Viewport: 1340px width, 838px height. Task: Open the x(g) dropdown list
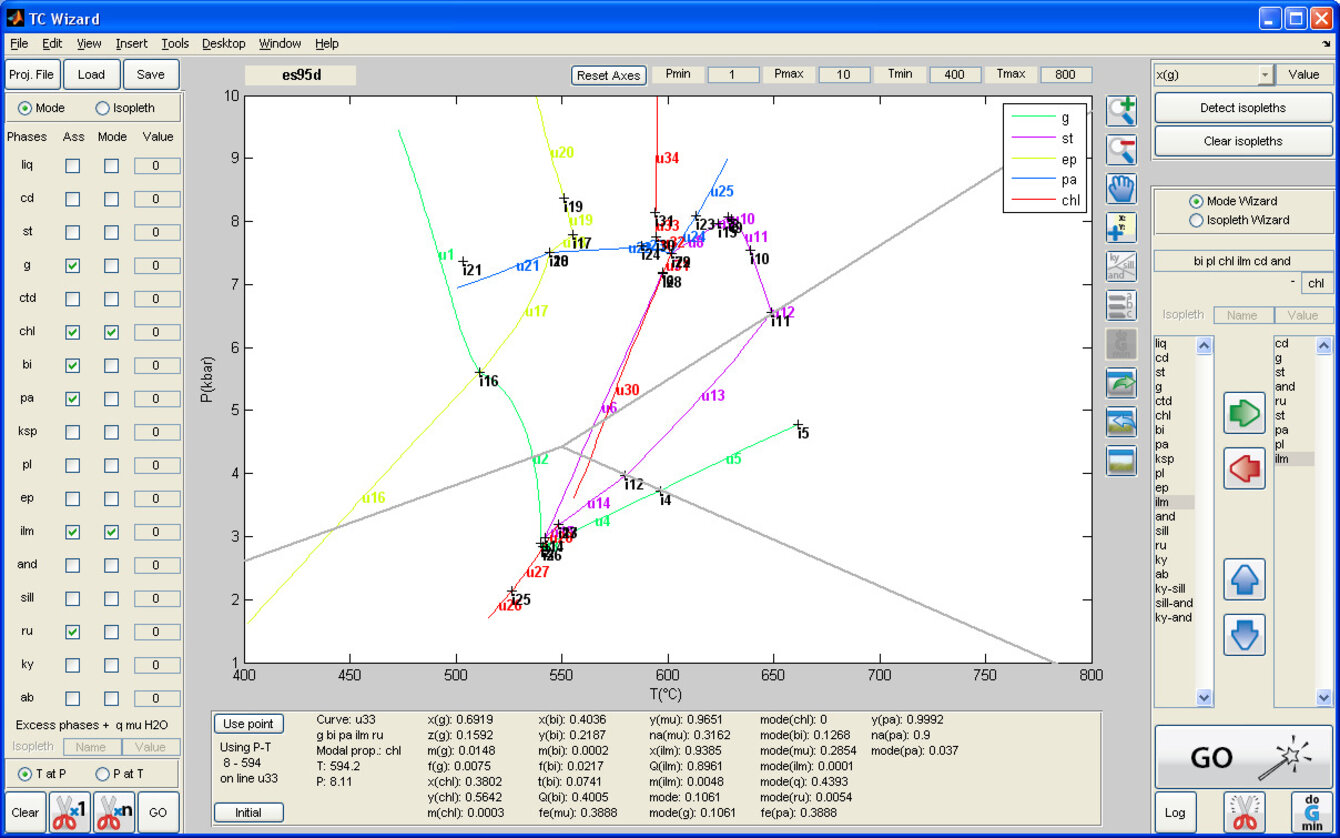(x=1265, y=75)
